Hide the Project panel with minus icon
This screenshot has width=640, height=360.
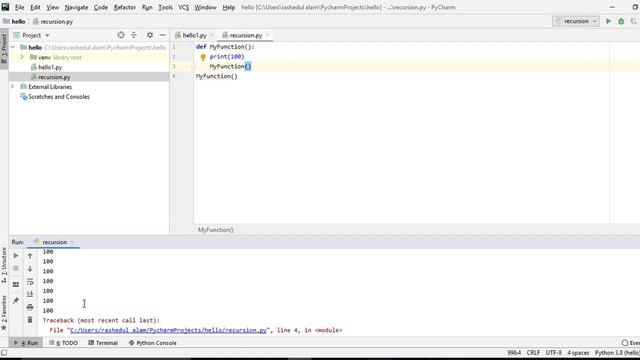[163, 35]
